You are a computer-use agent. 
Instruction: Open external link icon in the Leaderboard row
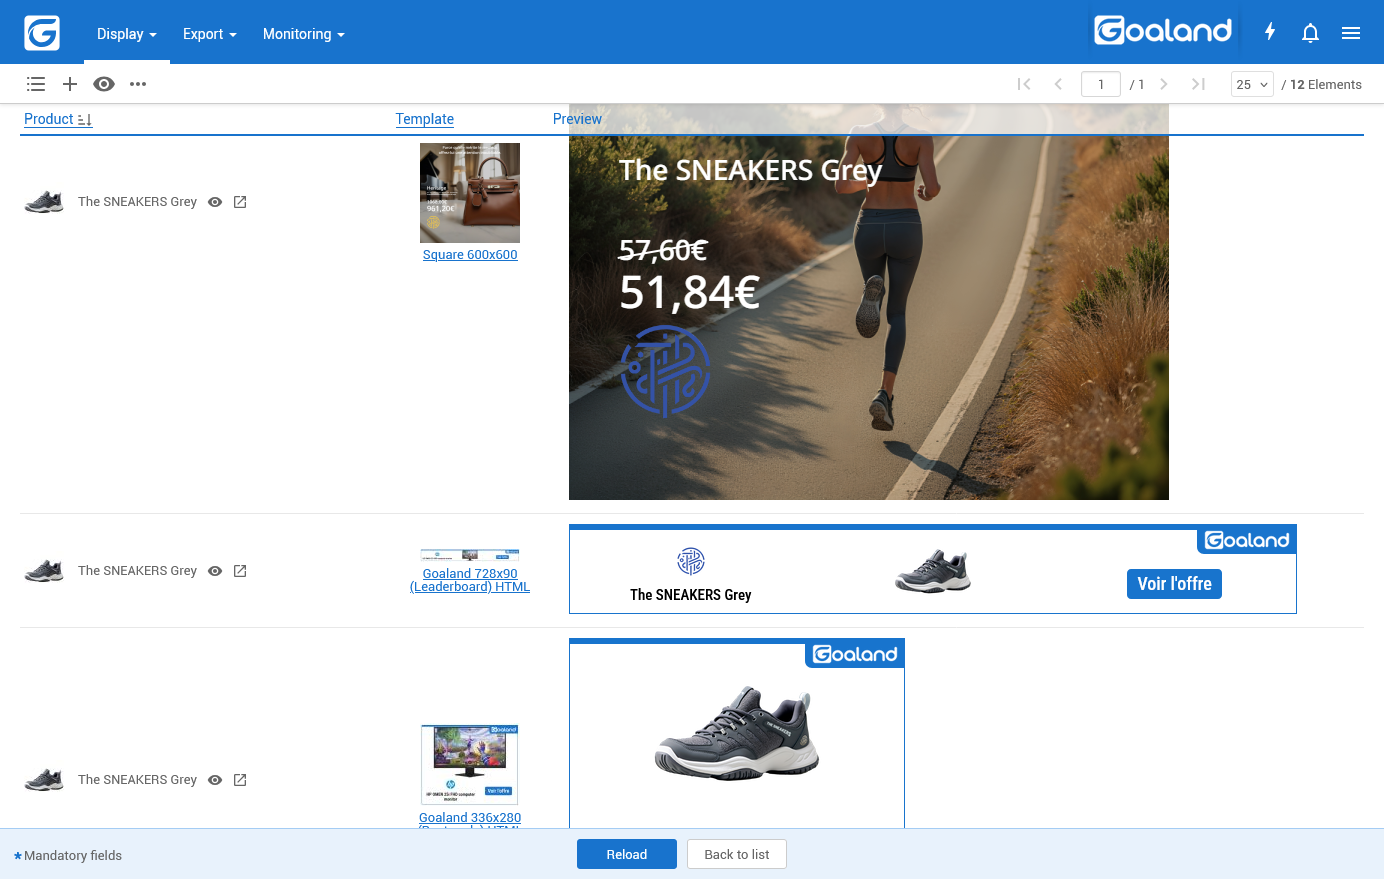coord(240,571)
